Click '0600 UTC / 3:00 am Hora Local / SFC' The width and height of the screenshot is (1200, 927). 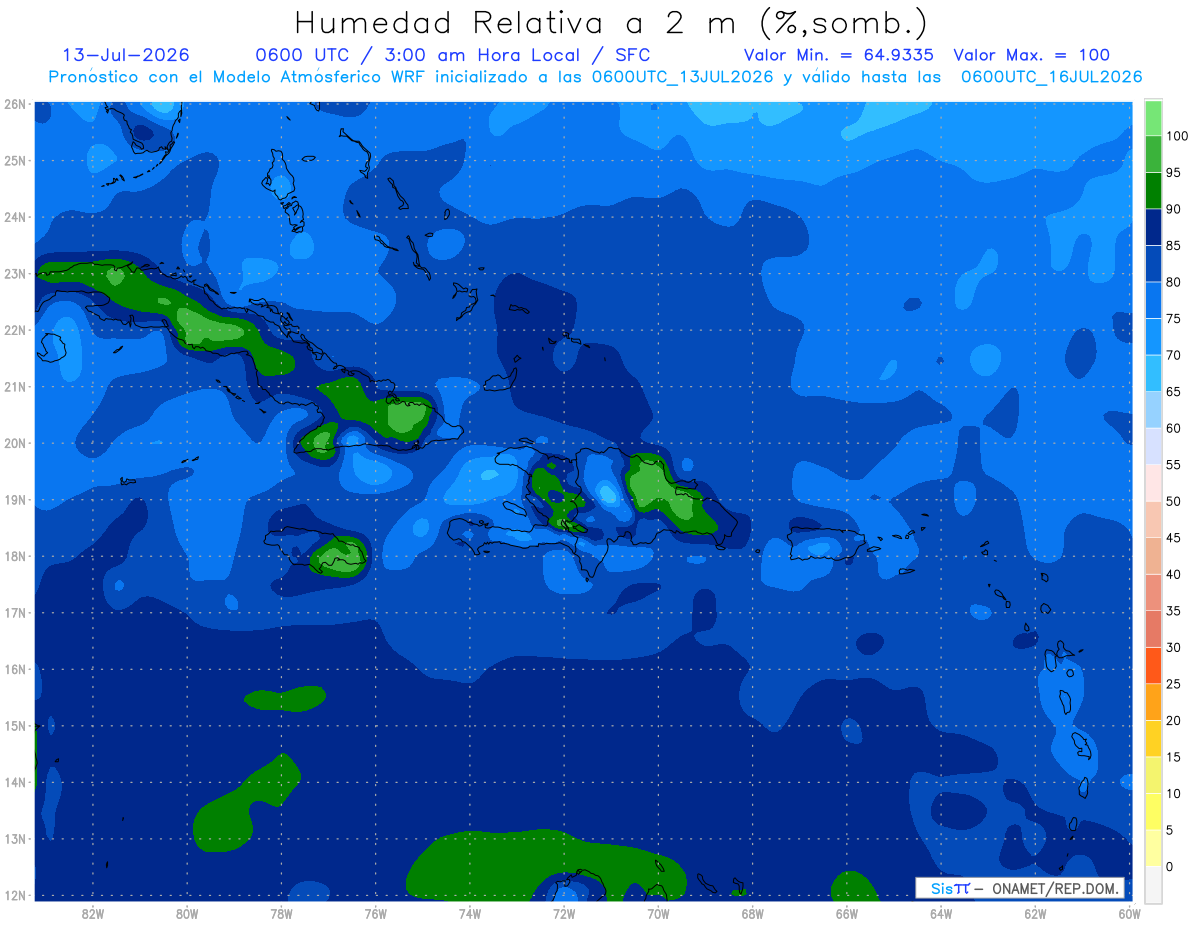pyautogui.click(x=453, y=55)
